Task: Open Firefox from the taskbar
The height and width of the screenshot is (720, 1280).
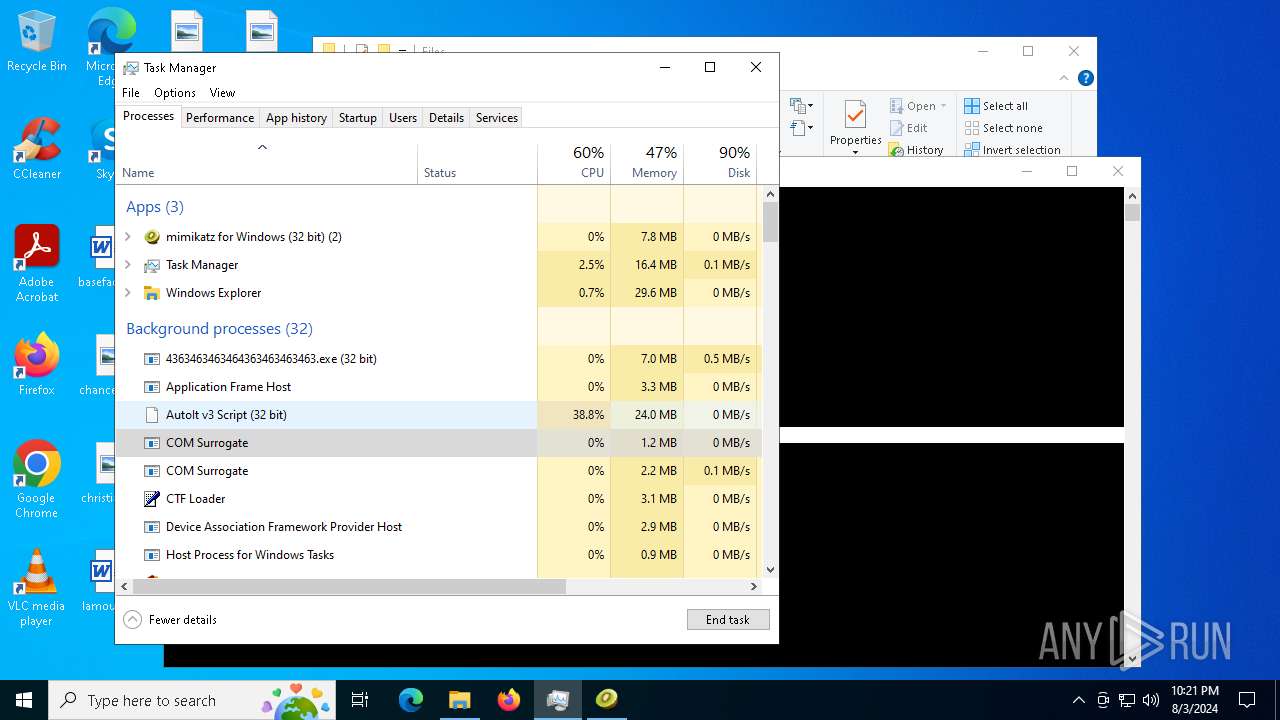Action: click(x=508, y=700)
